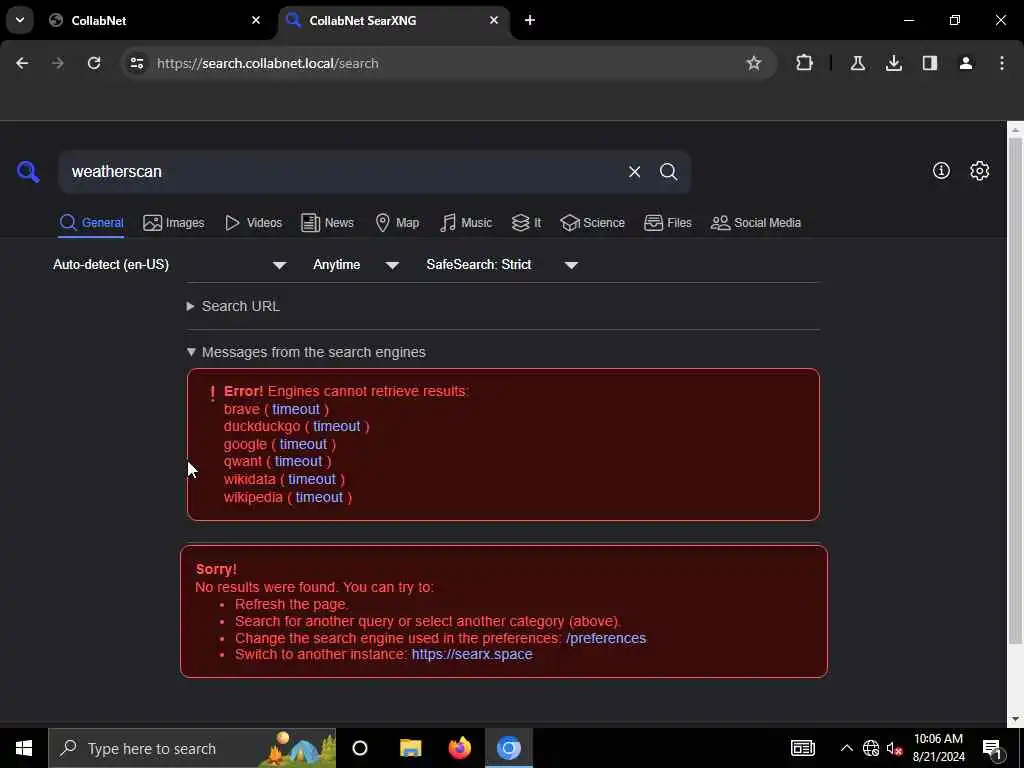Select the Files search category
The height and width of the screenshot is (768, 1024).
pyautogui.click(x=667, y=223)
